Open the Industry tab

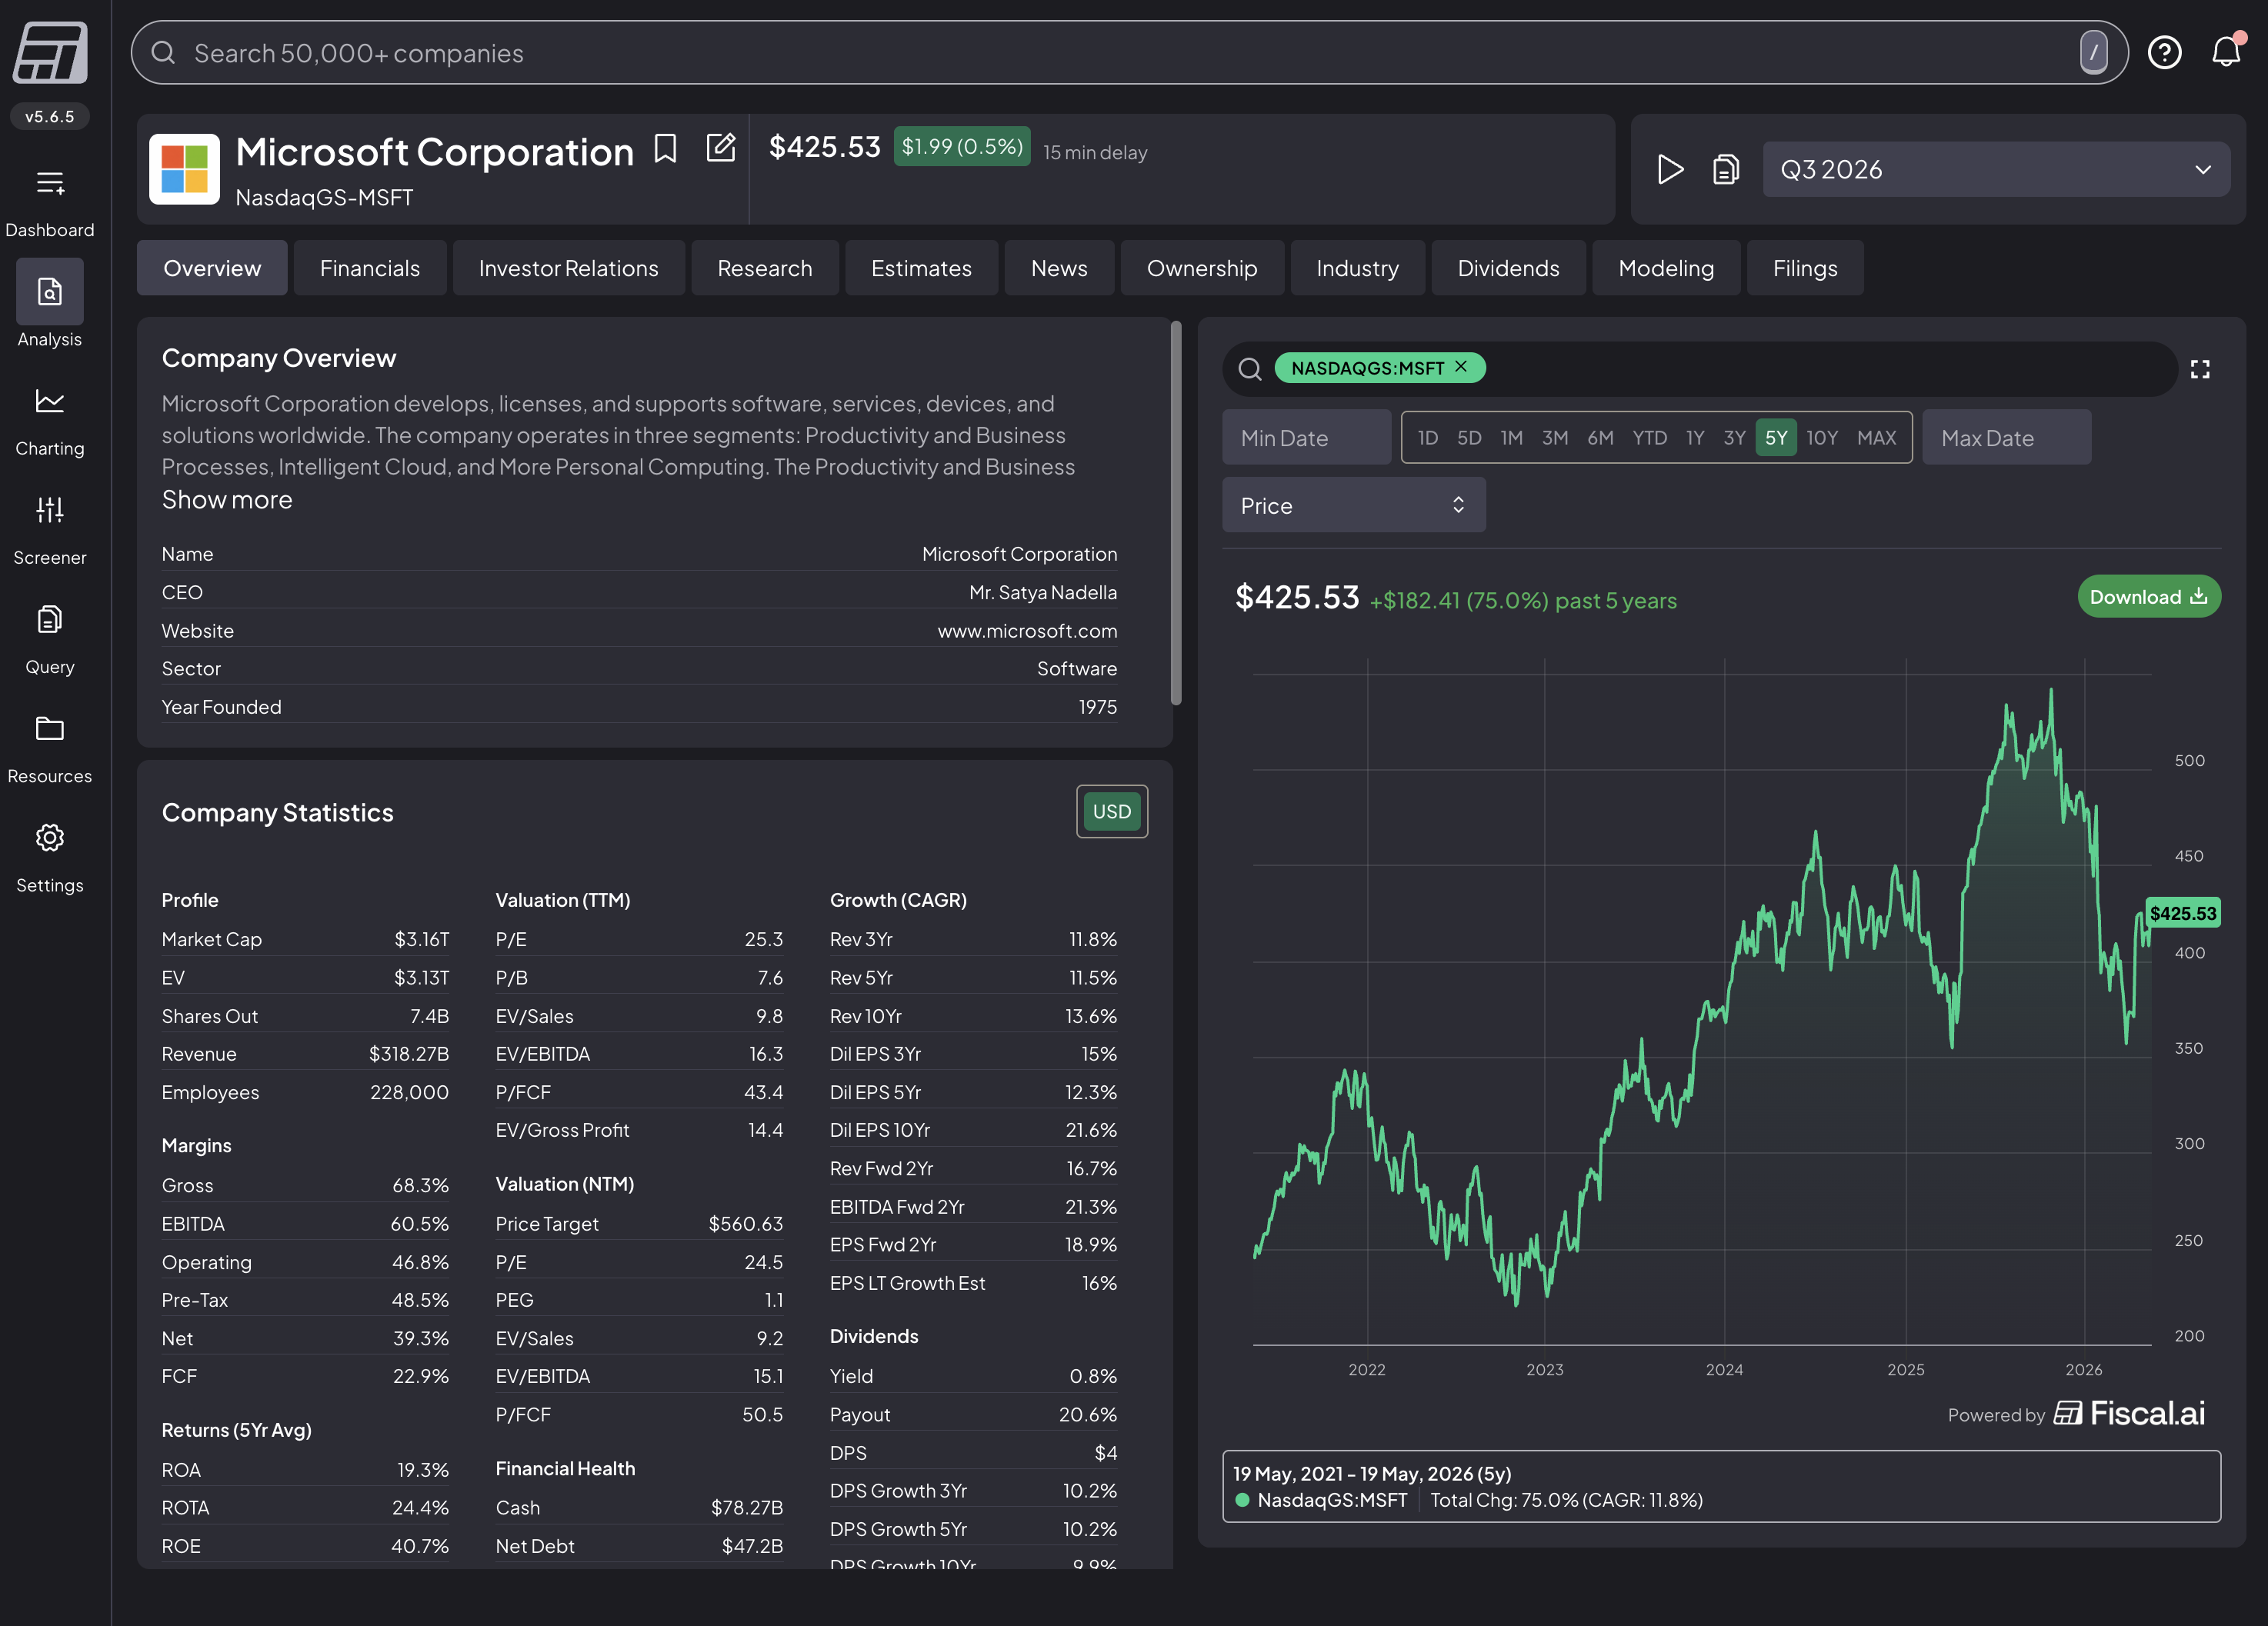click(x=1357, y=268)
